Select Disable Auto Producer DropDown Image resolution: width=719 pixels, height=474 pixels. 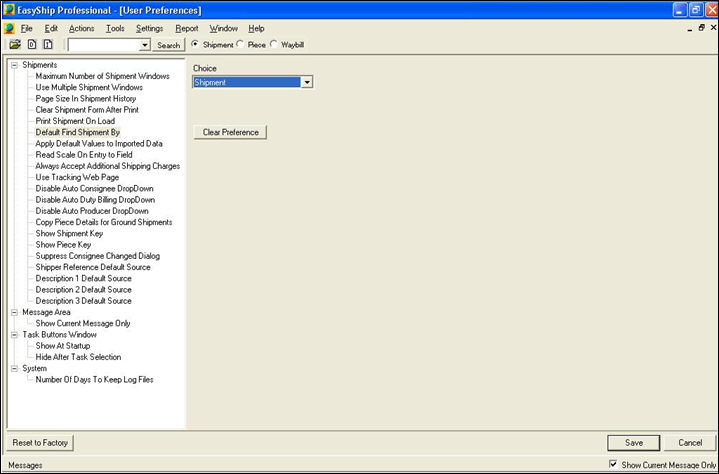(92, 211)
